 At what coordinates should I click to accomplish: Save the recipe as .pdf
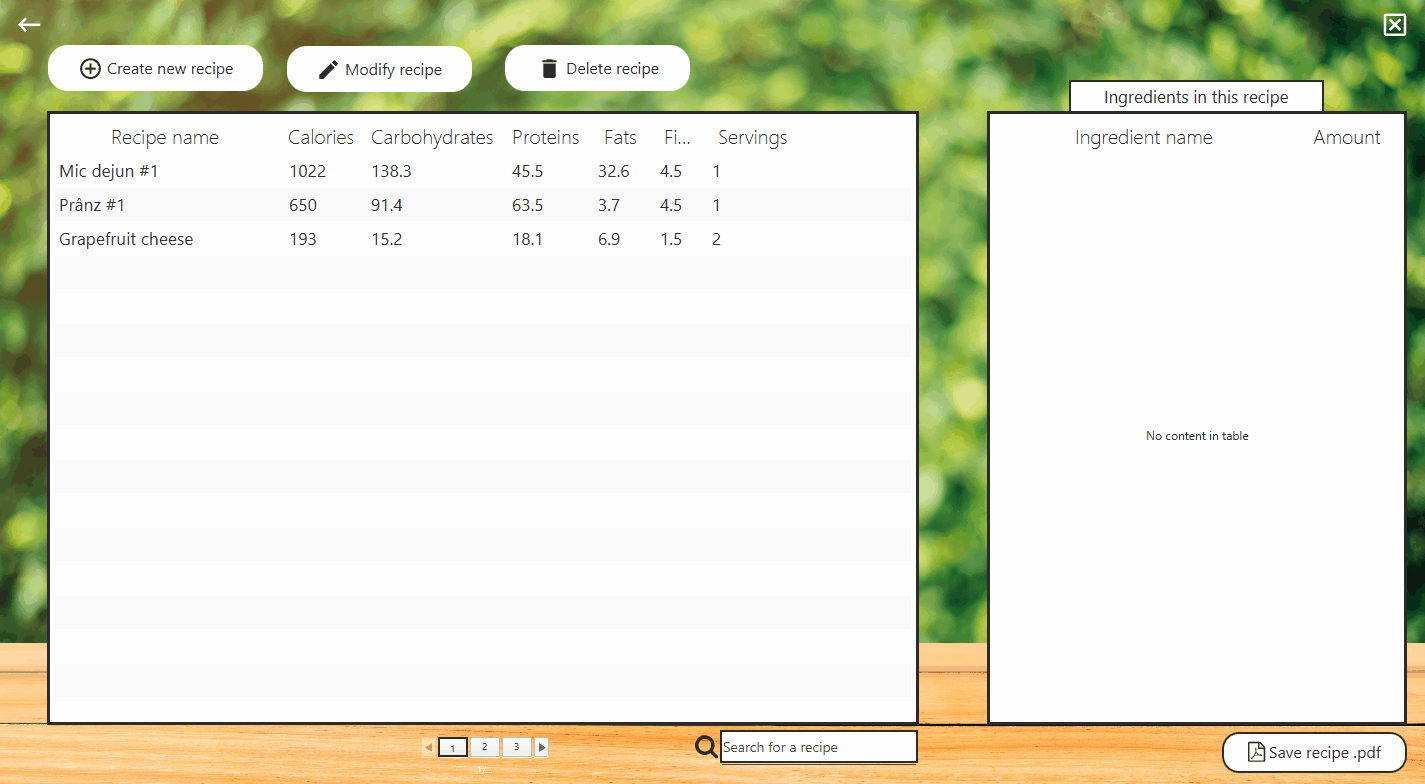tap(1314, 753)
